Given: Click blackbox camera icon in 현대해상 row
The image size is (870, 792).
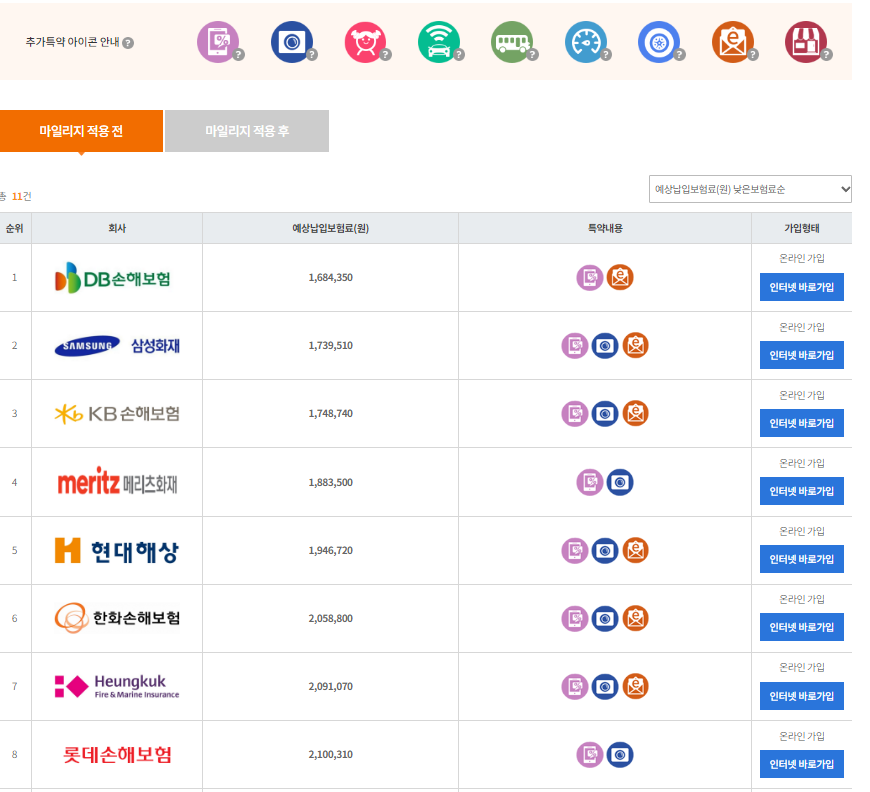Looking at the screenshot, I should [605, 551].
